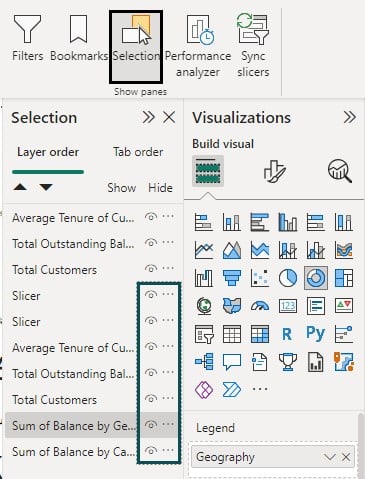Pick the Waterfall chart visual

(x=204, y=278)
